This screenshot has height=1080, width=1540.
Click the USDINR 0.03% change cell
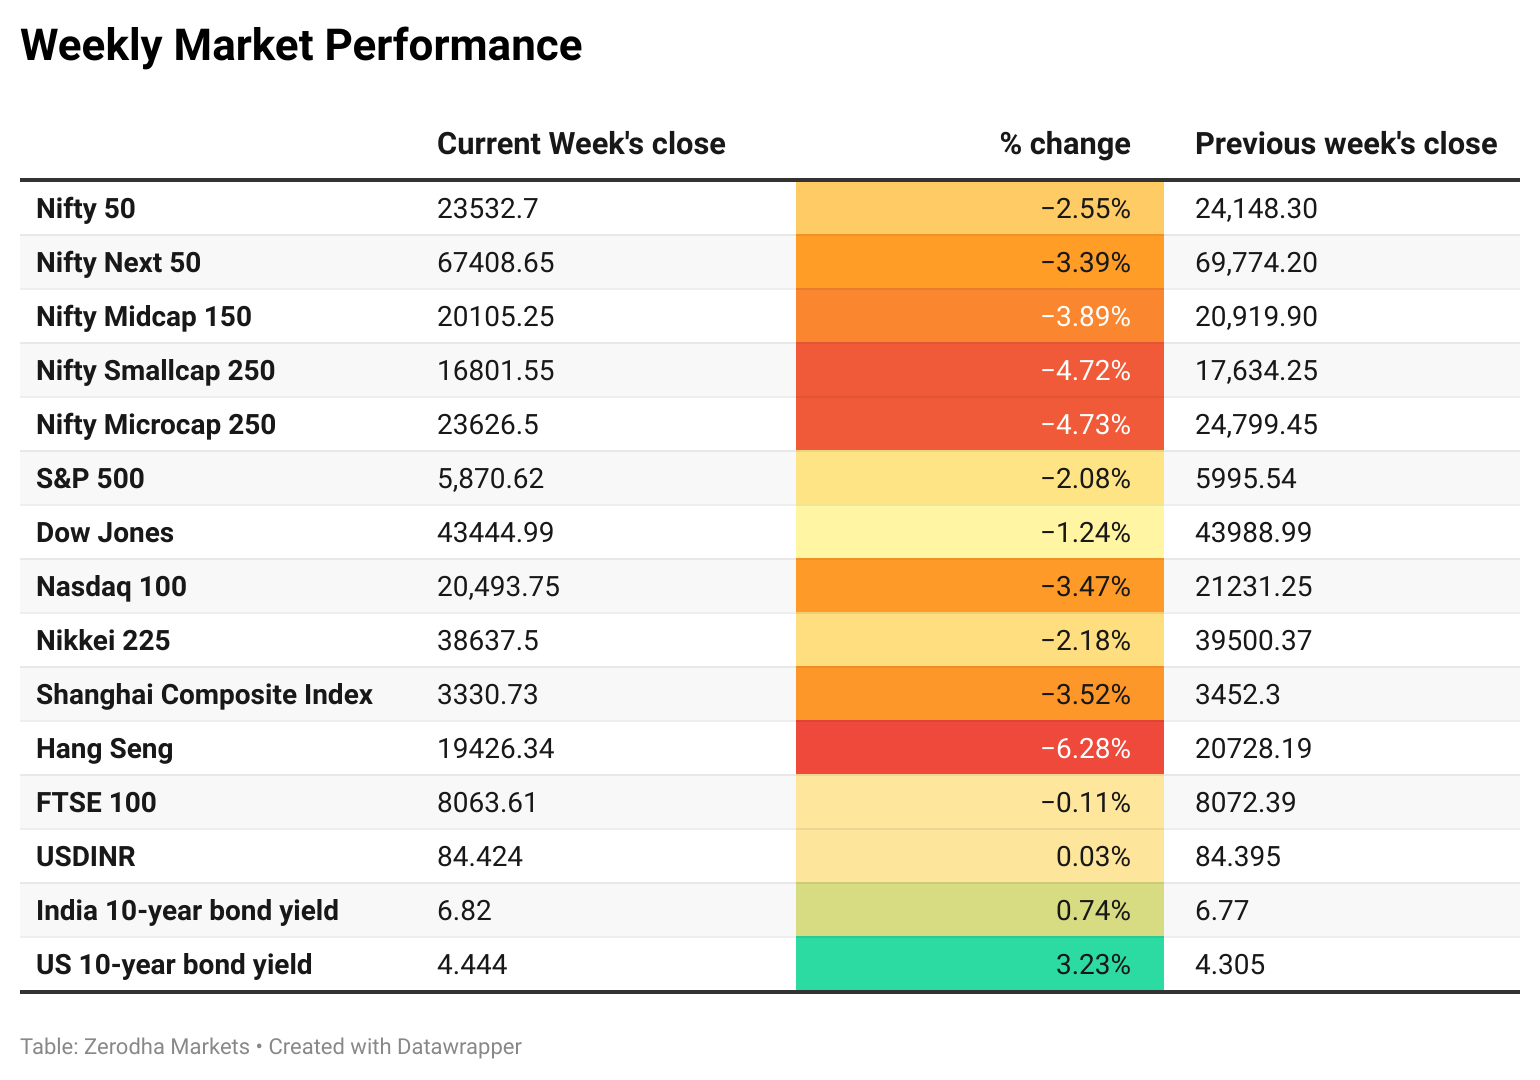click(x=980, y=856)
